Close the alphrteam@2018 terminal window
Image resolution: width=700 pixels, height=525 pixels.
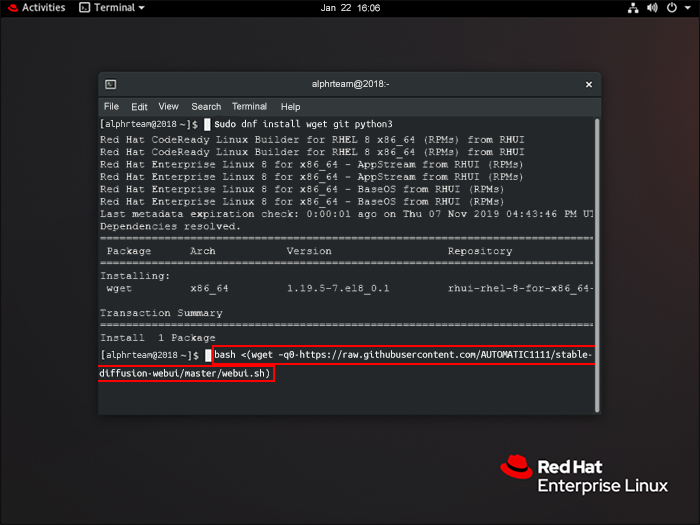pos(589,84)
